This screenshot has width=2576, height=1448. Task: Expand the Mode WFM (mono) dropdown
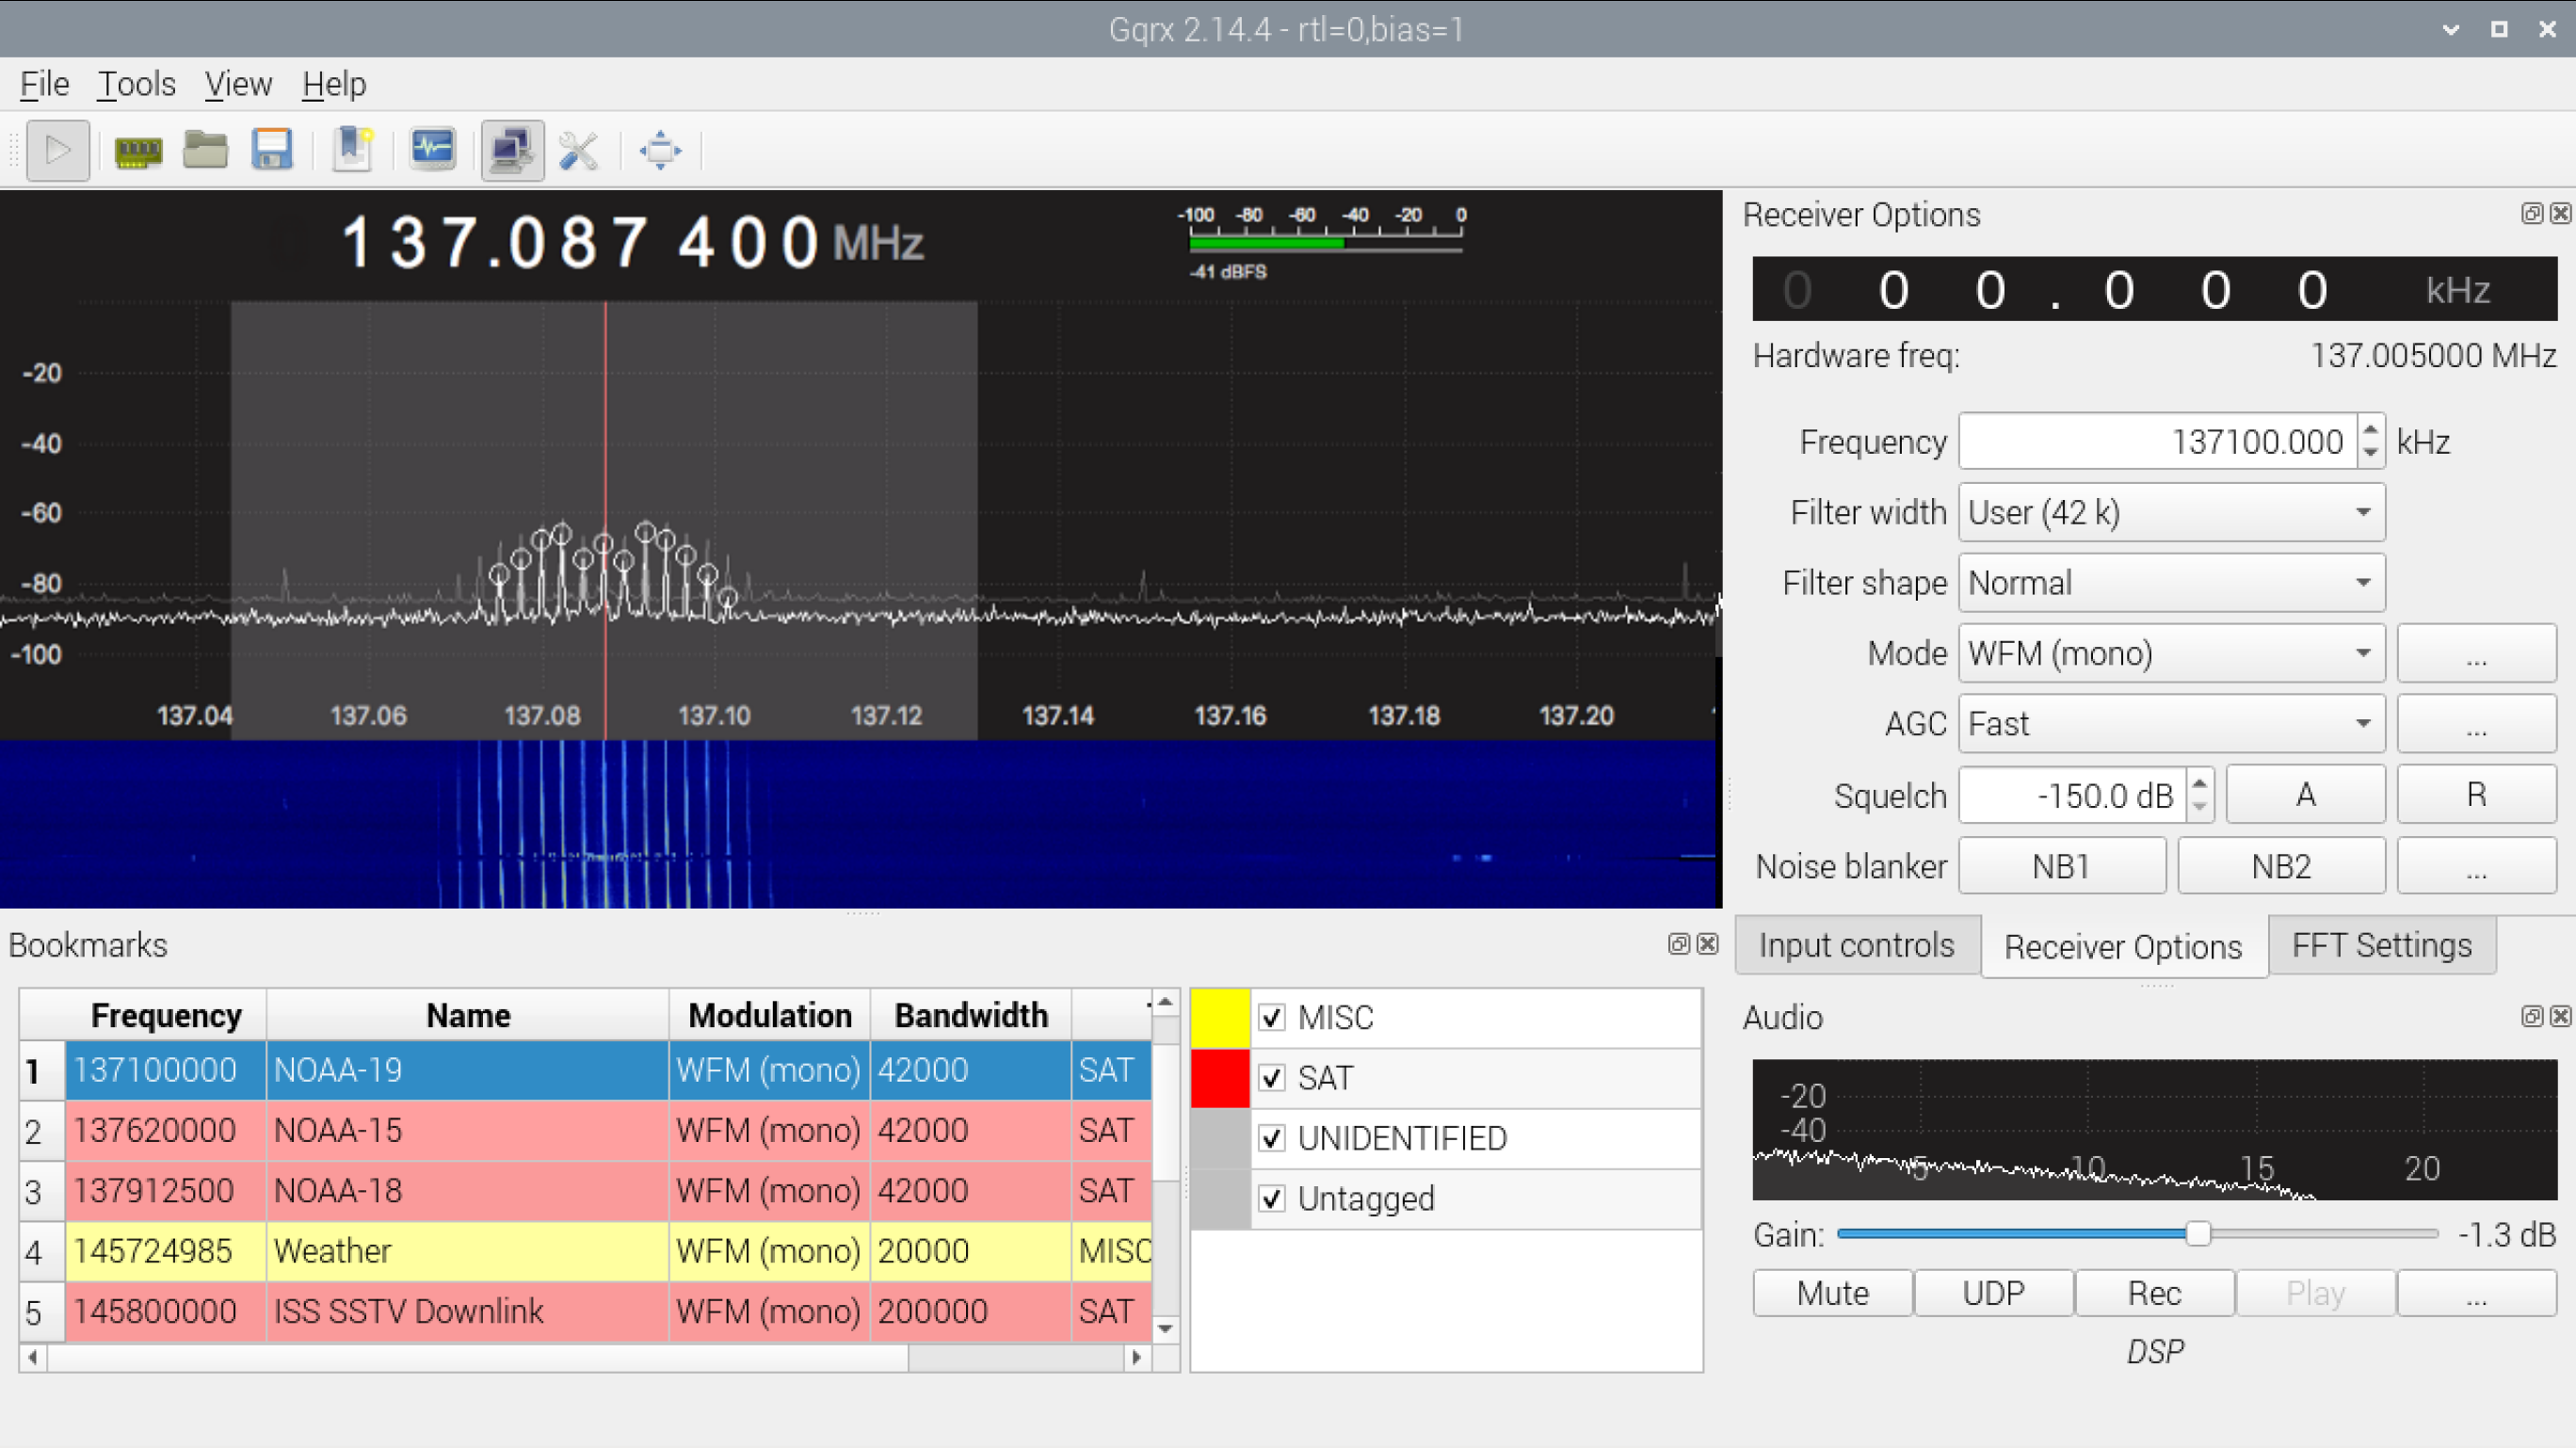click(x=2170, y=653)
